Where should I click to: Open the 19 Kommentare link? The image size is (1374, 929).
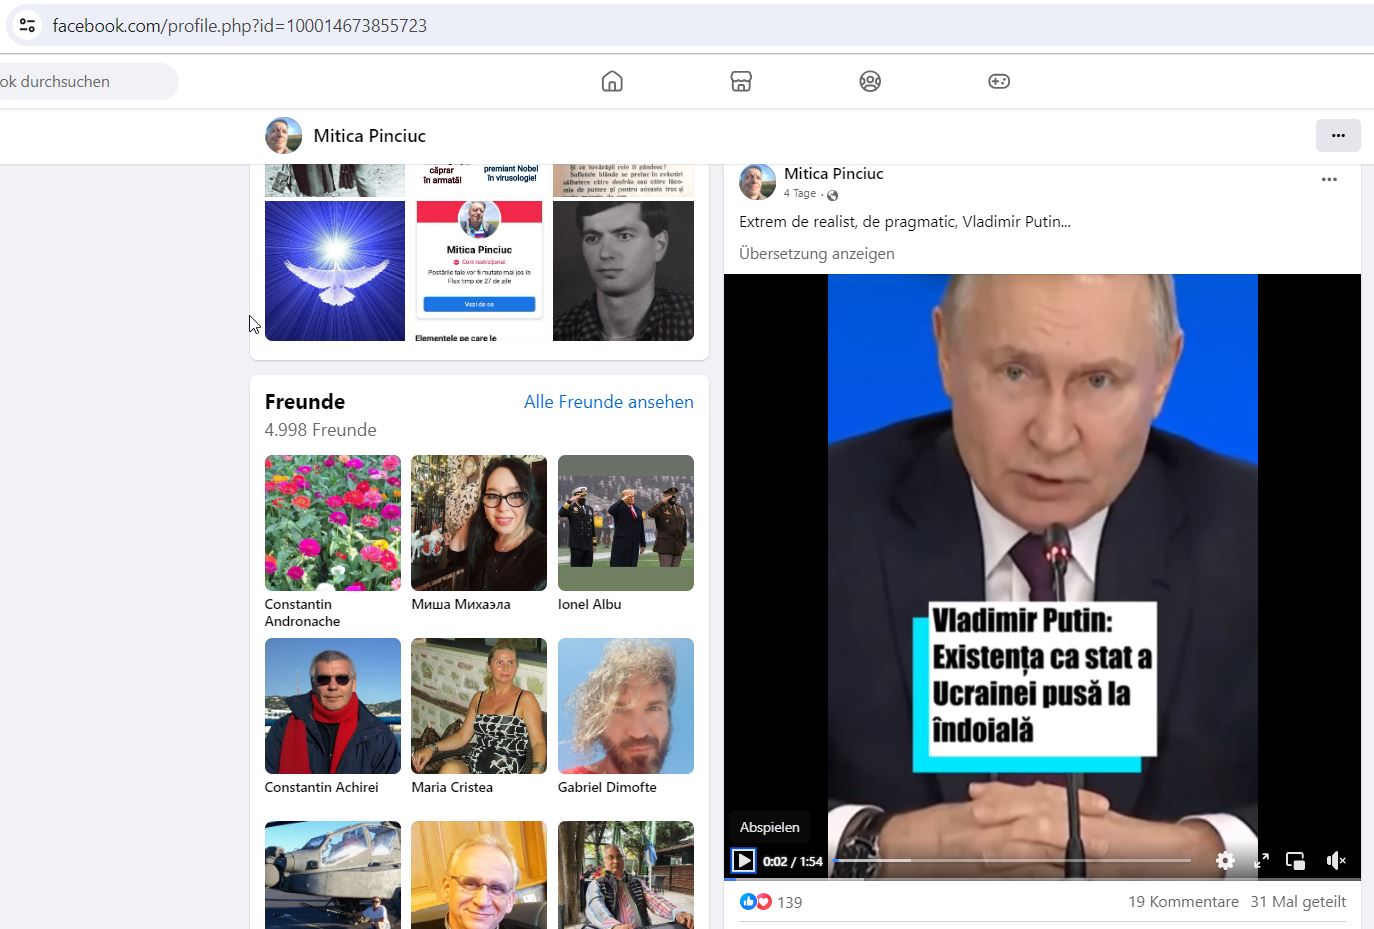1183,901
